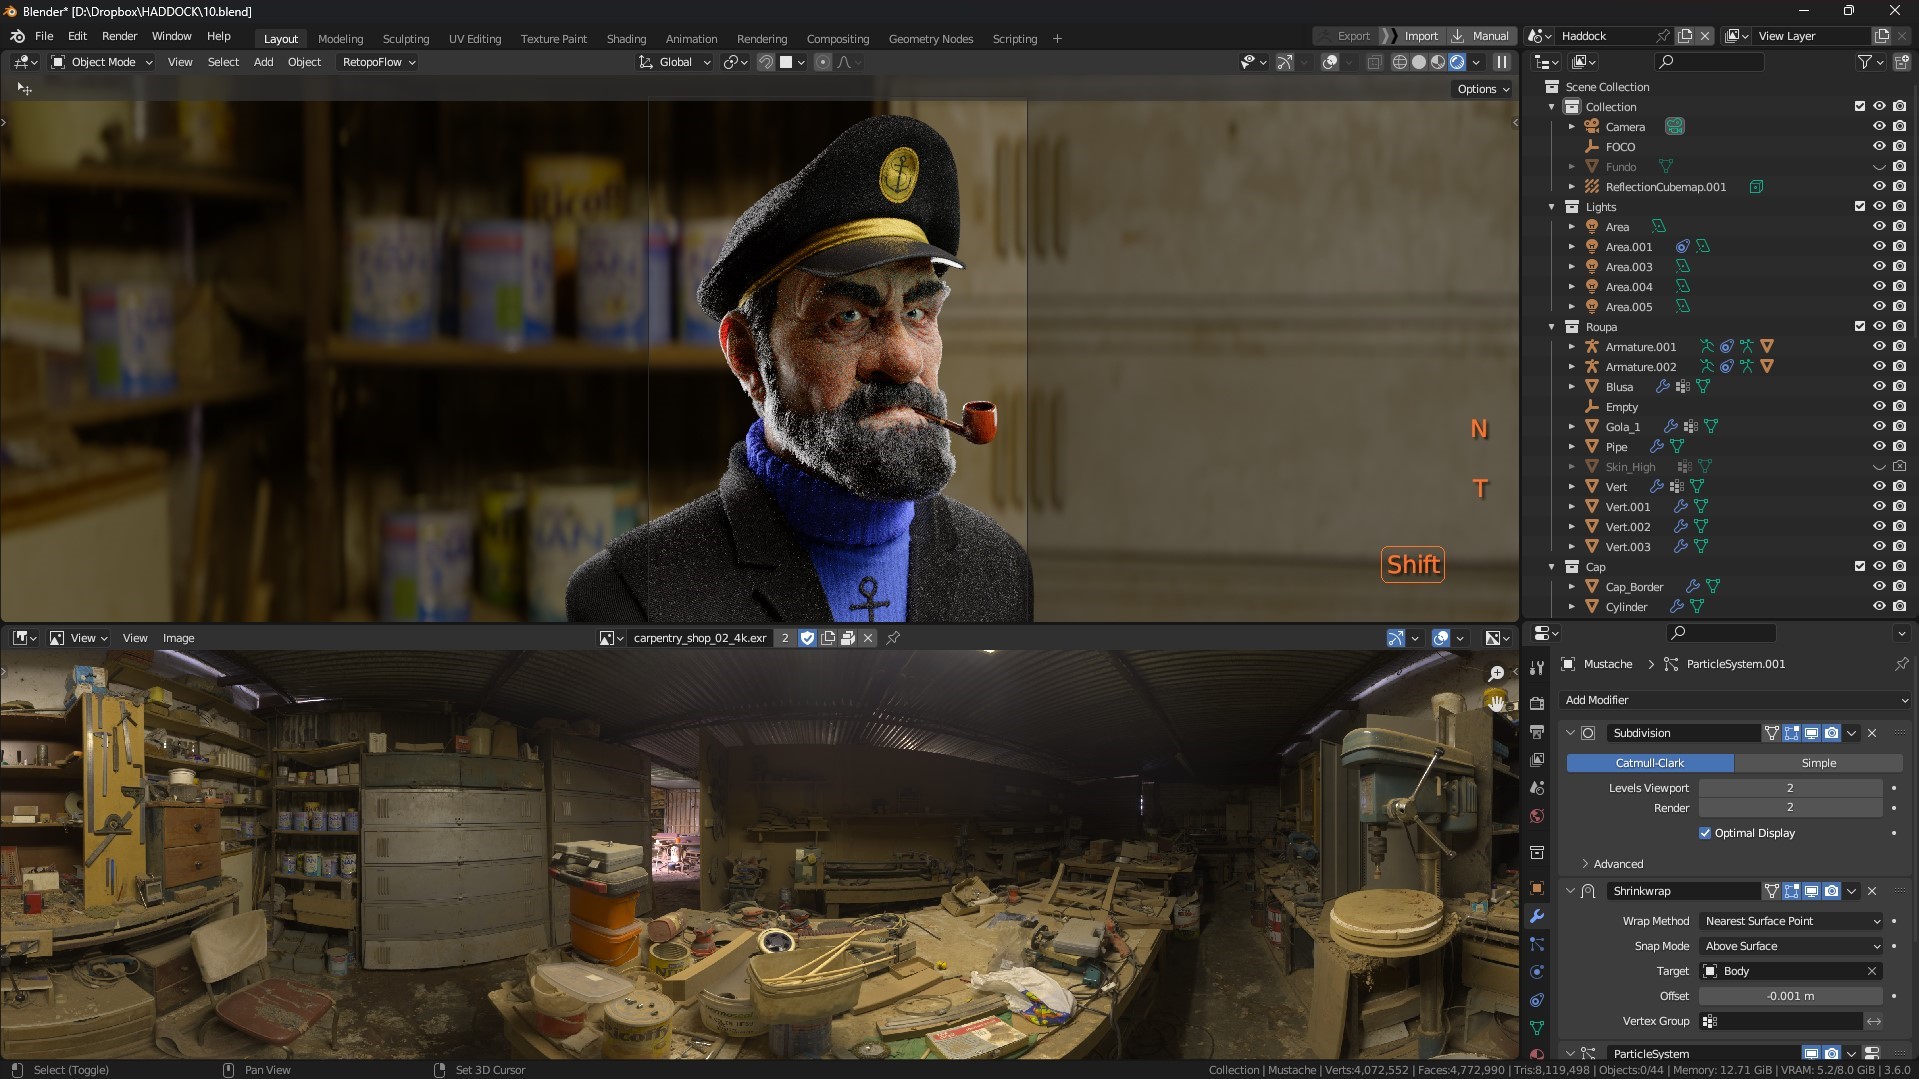The image size is (1919, 1079).
Task: Open the Particles properties tab icon
Action: [x=1537, y=944]
